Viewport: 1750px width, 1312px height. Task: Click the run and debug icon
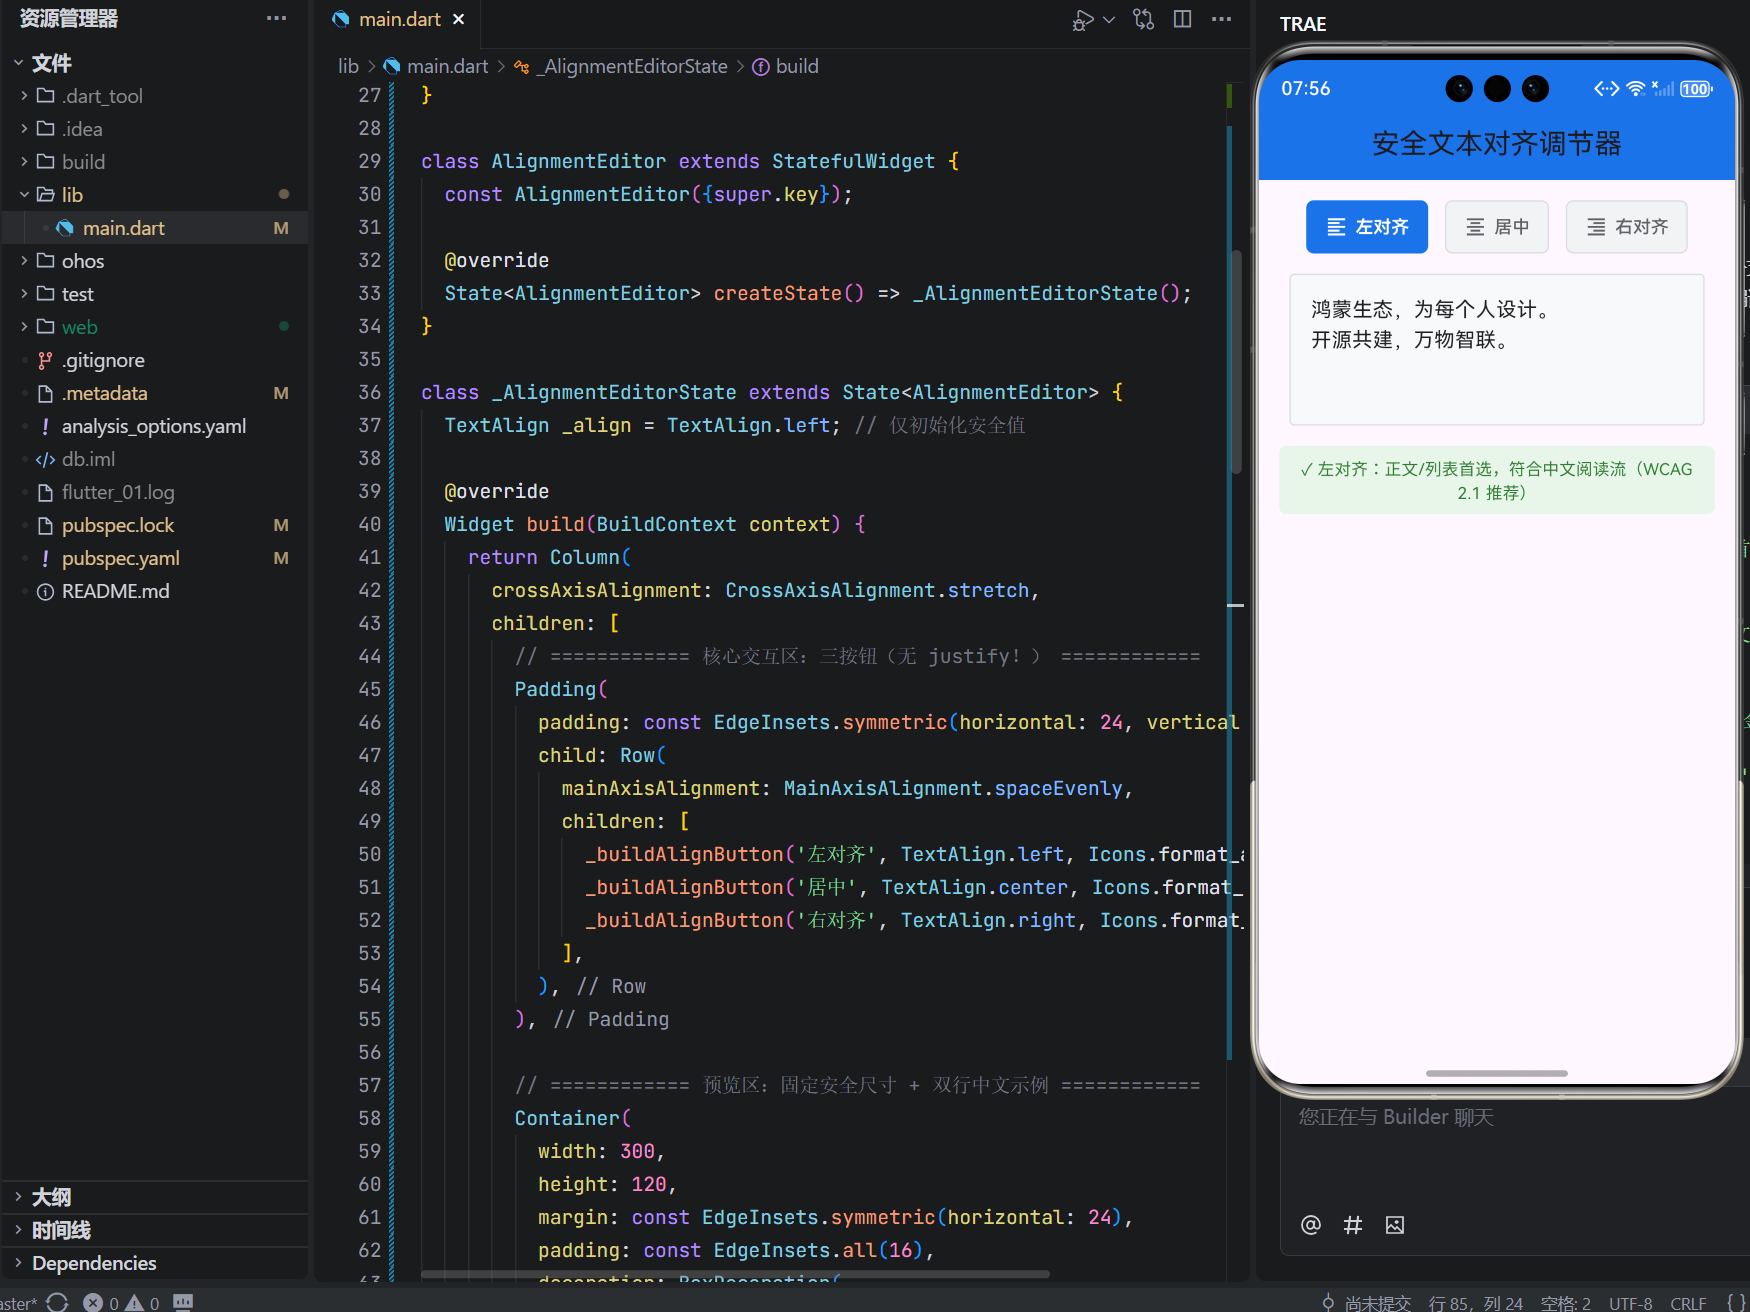click(x=1082, y=20)
